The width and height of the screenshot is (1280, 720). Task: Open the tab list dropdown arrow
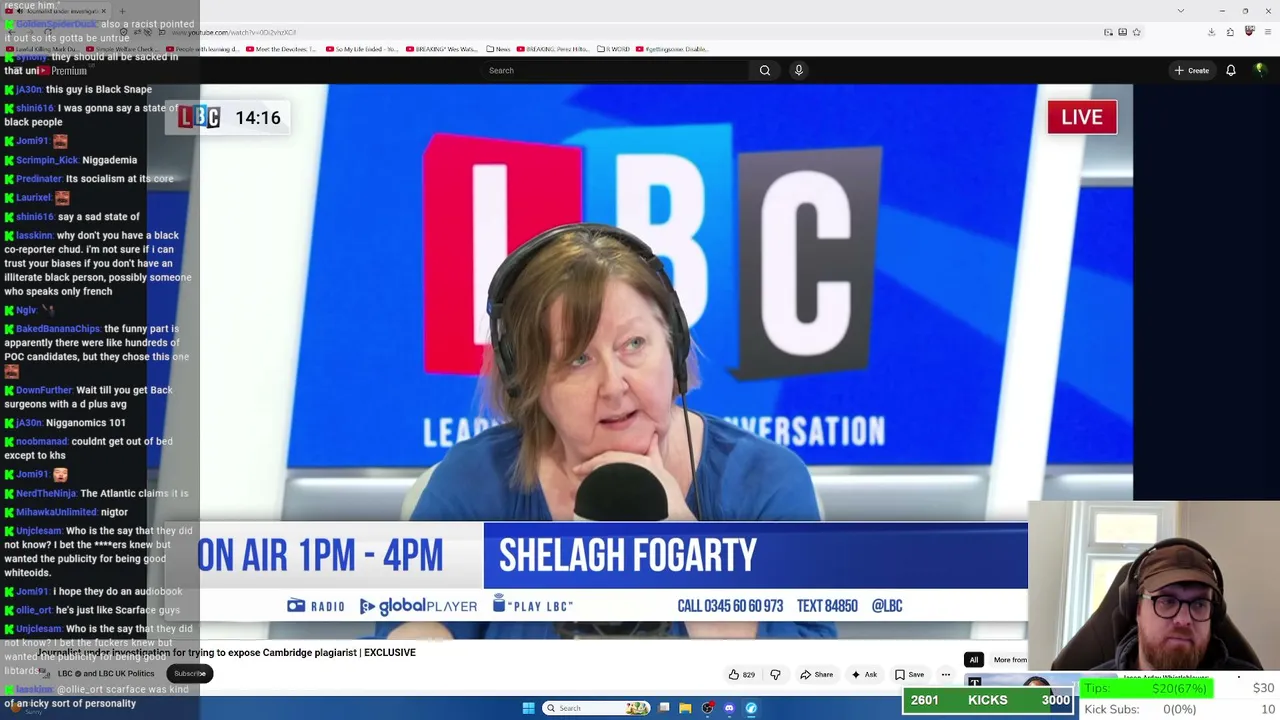pyautogui.click(x=1181, y=11)
